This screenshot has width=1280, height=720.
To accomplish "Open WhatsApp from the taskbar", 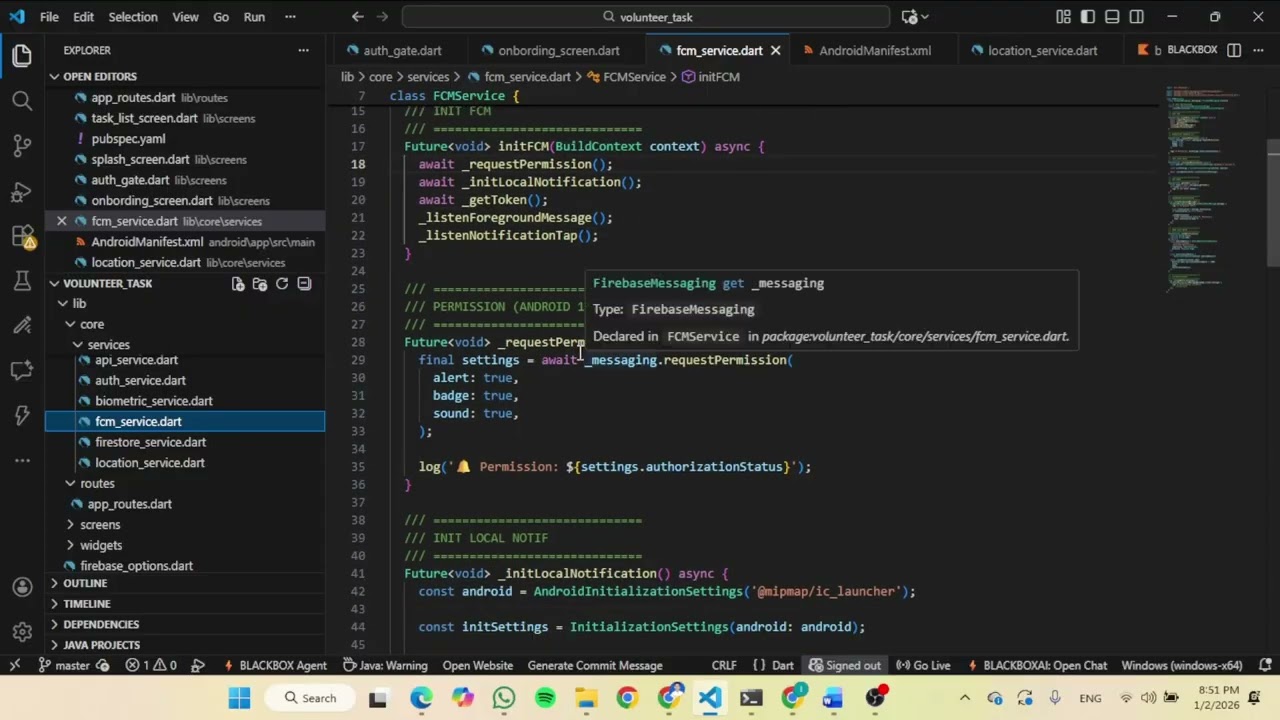I will coord(503,698).
